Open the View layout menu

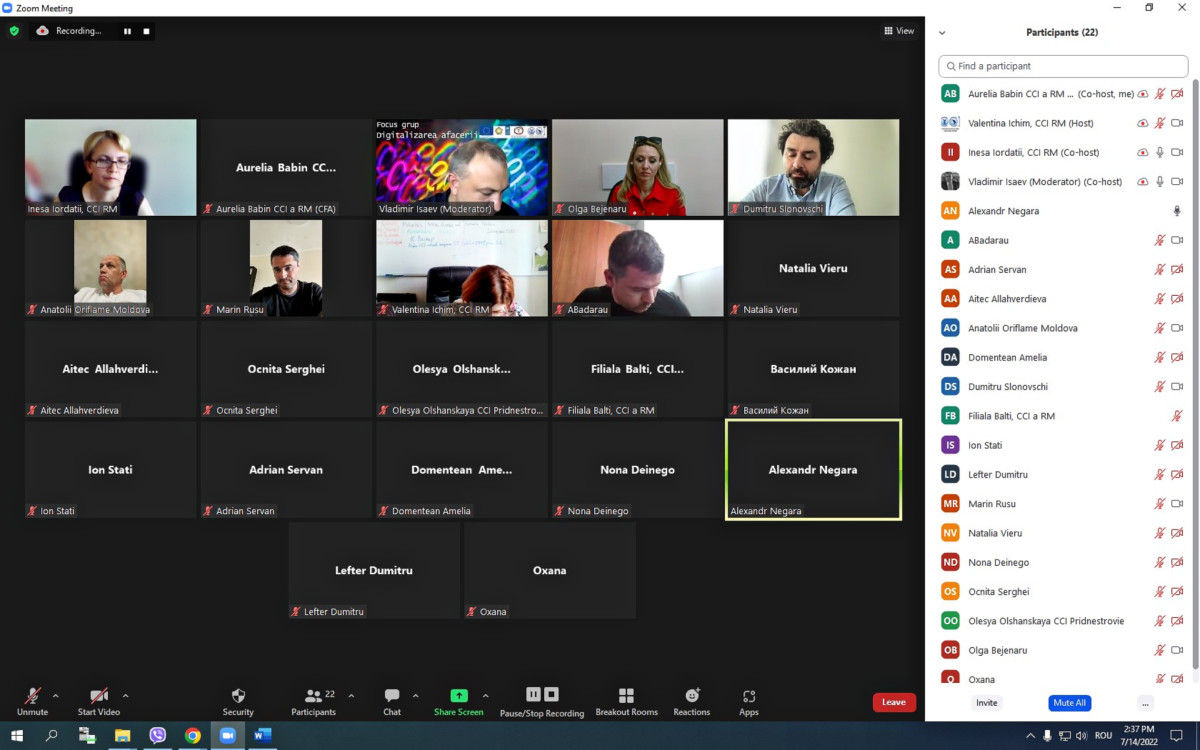point(899,31)
